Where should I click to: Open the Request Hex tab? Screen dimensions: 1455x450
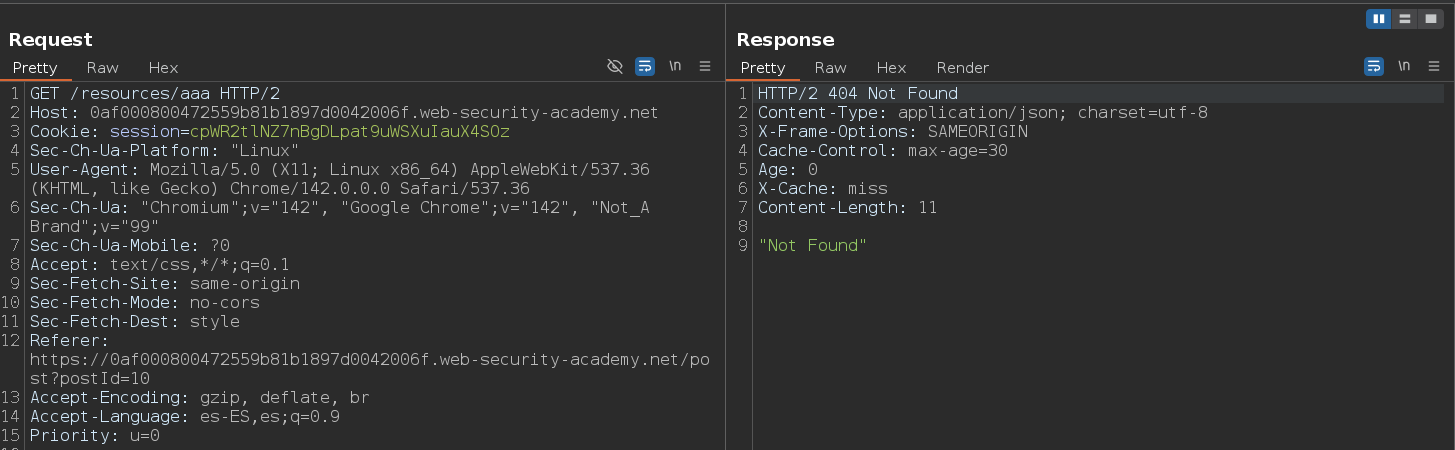pos(163,68)
